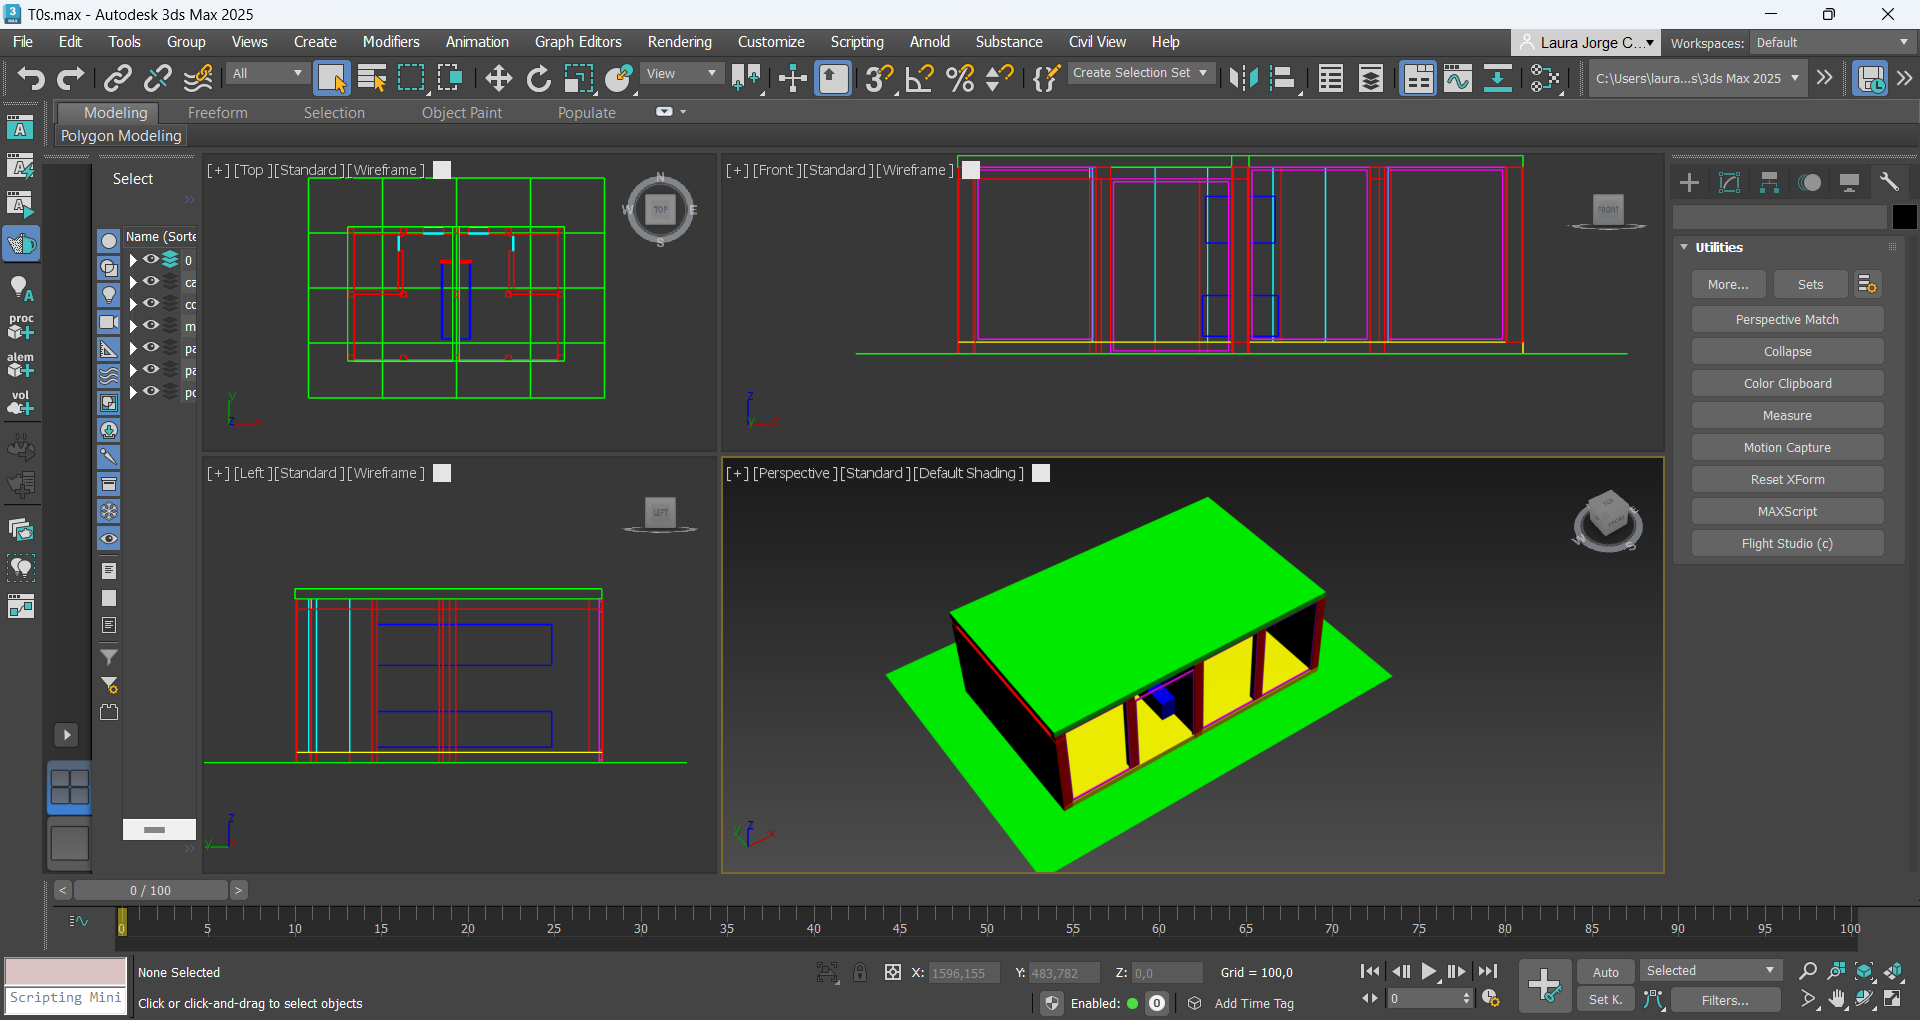Open the Laura Jorge account dropdown
The height and width of the screenshot is (1020, 1920).
[x=1588, y=43]
